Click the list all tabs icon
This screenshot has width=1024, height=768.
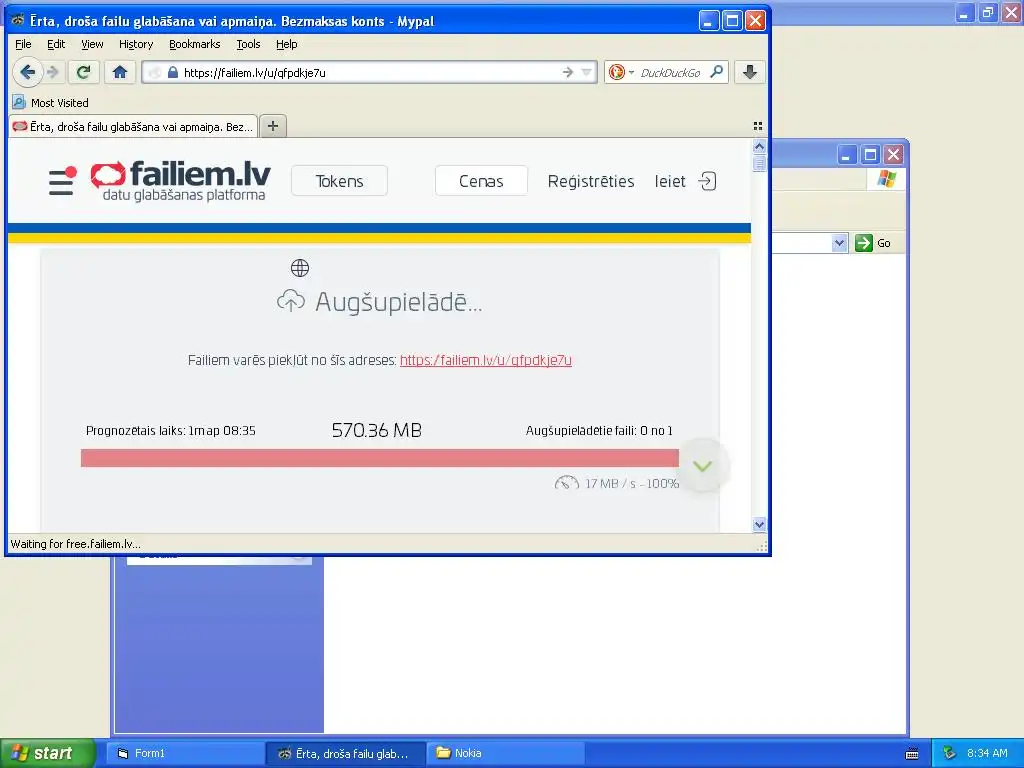point(758,126)
